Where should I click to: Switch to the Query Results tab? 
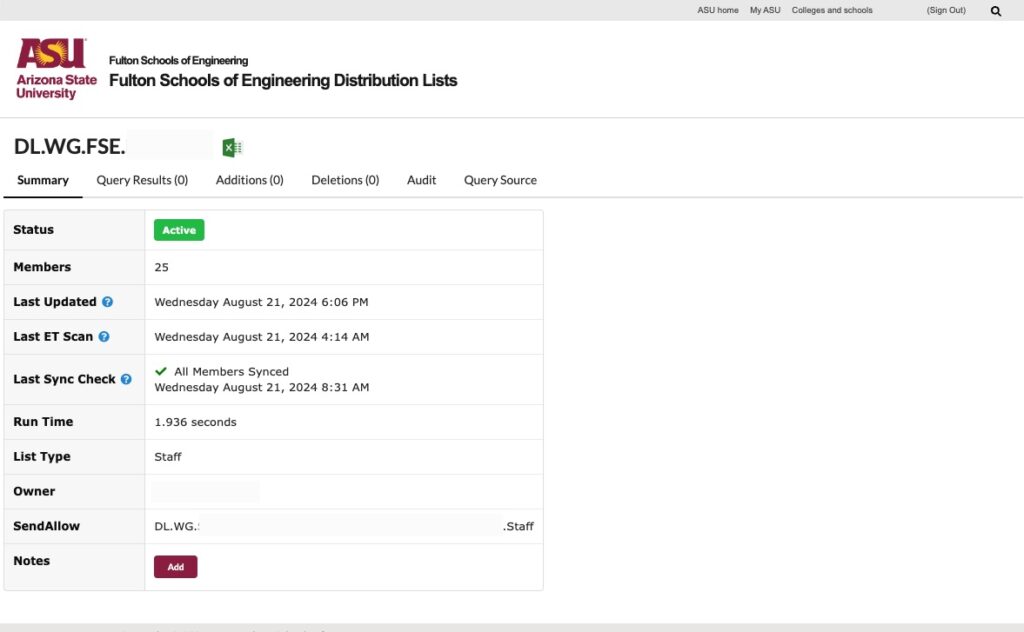141,180
